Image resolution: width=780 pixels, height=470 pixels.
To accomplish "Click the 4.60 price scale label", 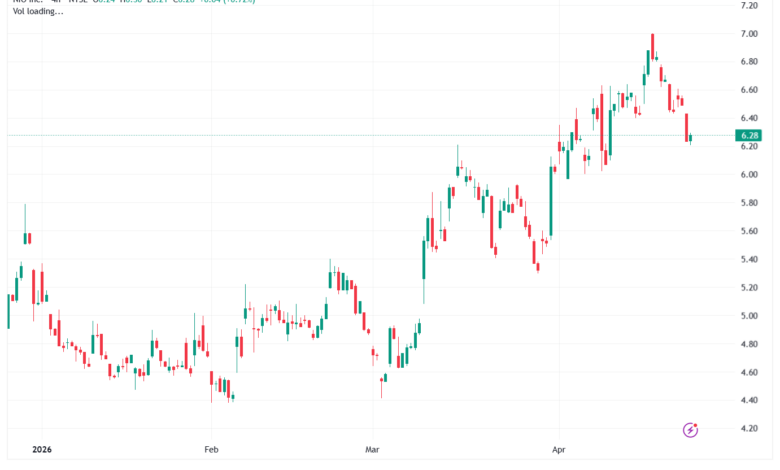I will point(749,372).
